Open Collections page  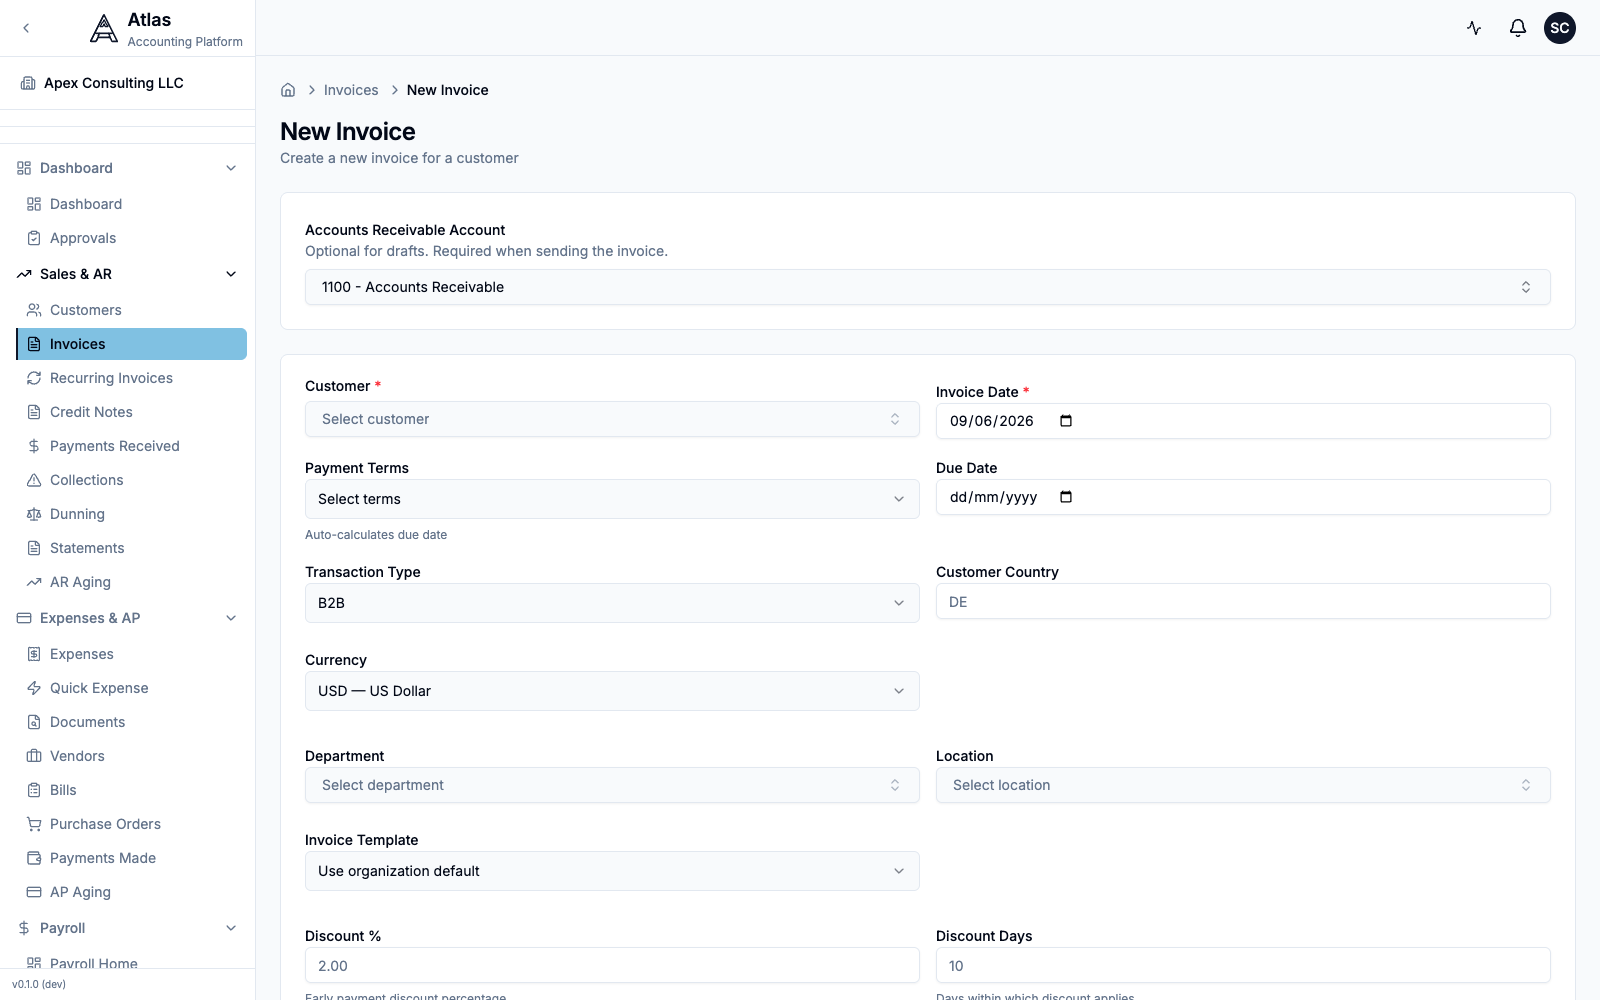(x=131, y=480)
